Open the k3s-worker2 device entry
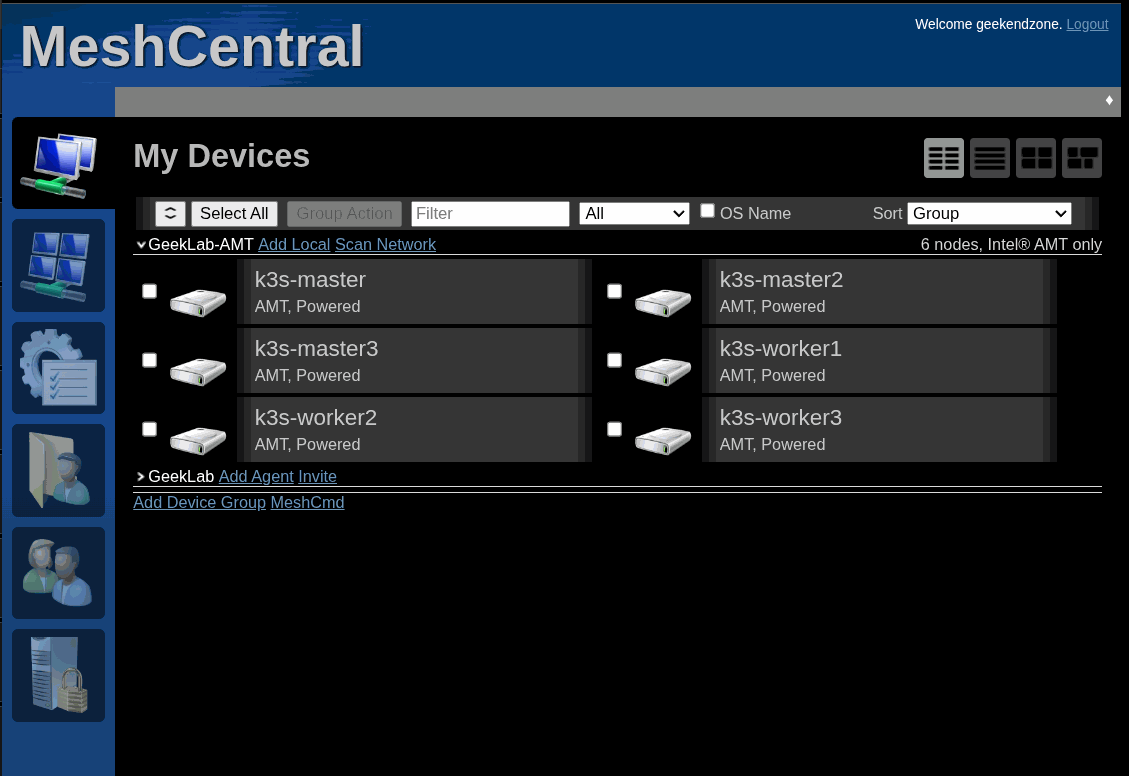Screen dimensions: 1129x776 (x=414, y=430)
